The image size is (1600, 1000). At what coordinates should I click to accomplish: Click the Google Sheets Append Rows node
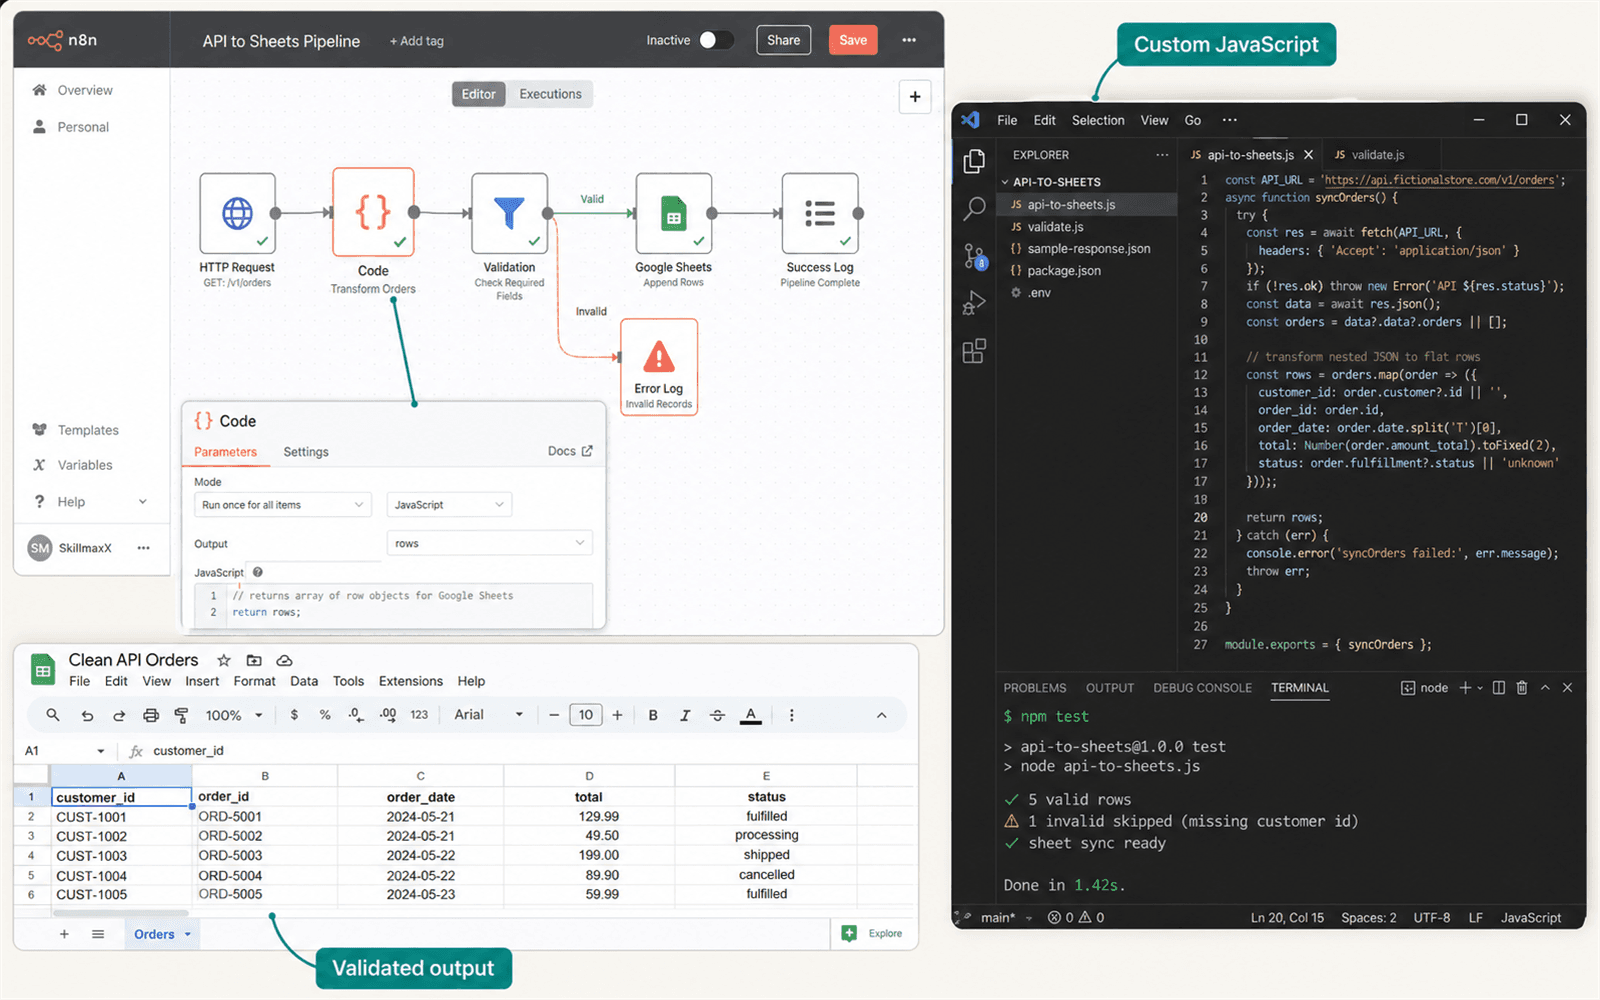point(673,213)
